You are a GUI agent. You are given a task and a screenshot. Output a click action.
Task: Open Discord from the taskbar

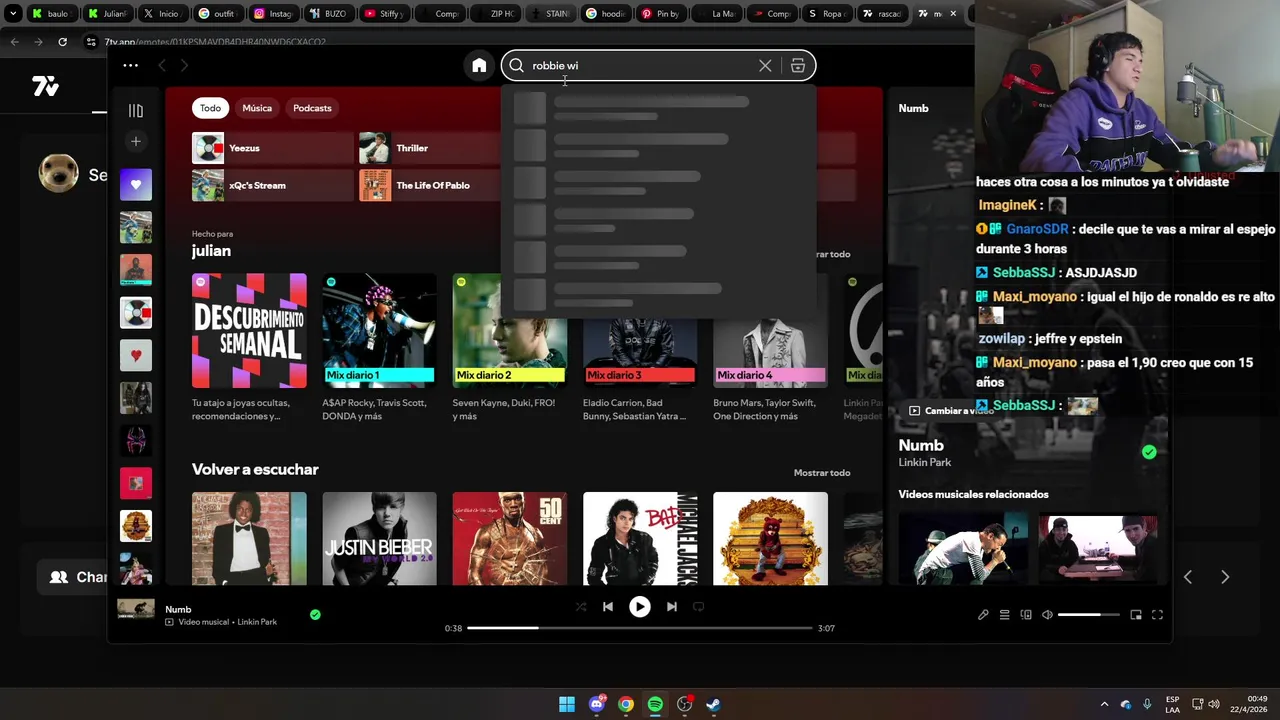(597, 704)
